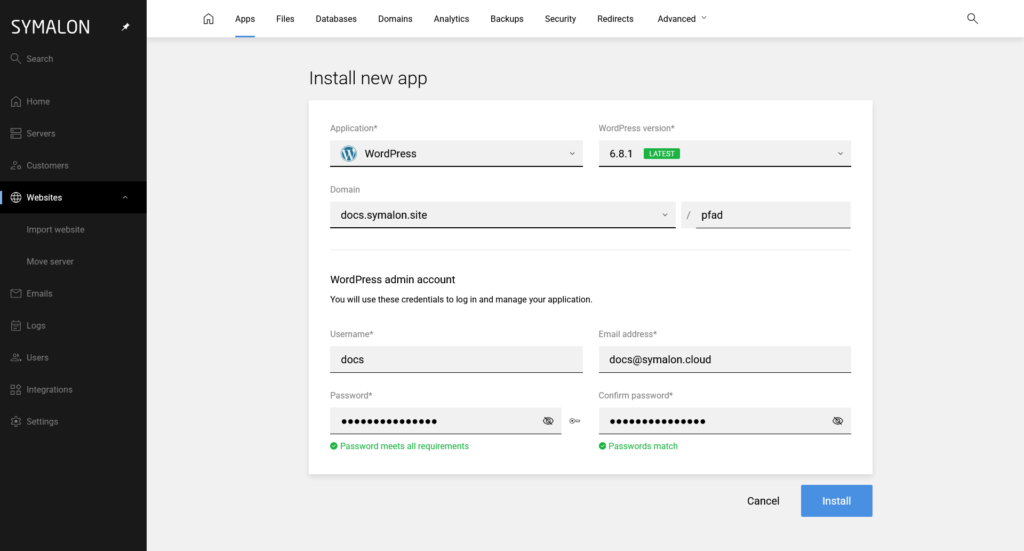Click the Settings gear icon
1024x551 pixels.
click(16, 421)
